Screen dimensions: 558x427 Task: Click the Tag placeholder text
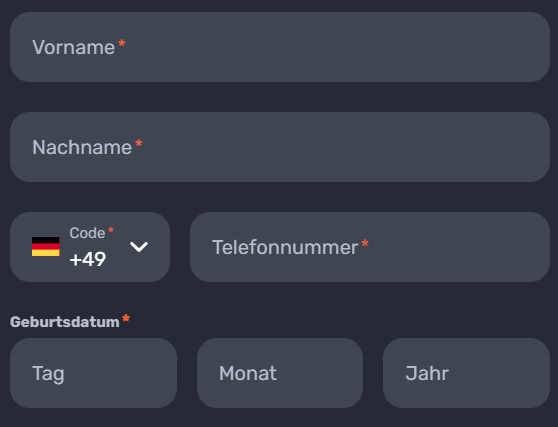click(x=48, y=374)
